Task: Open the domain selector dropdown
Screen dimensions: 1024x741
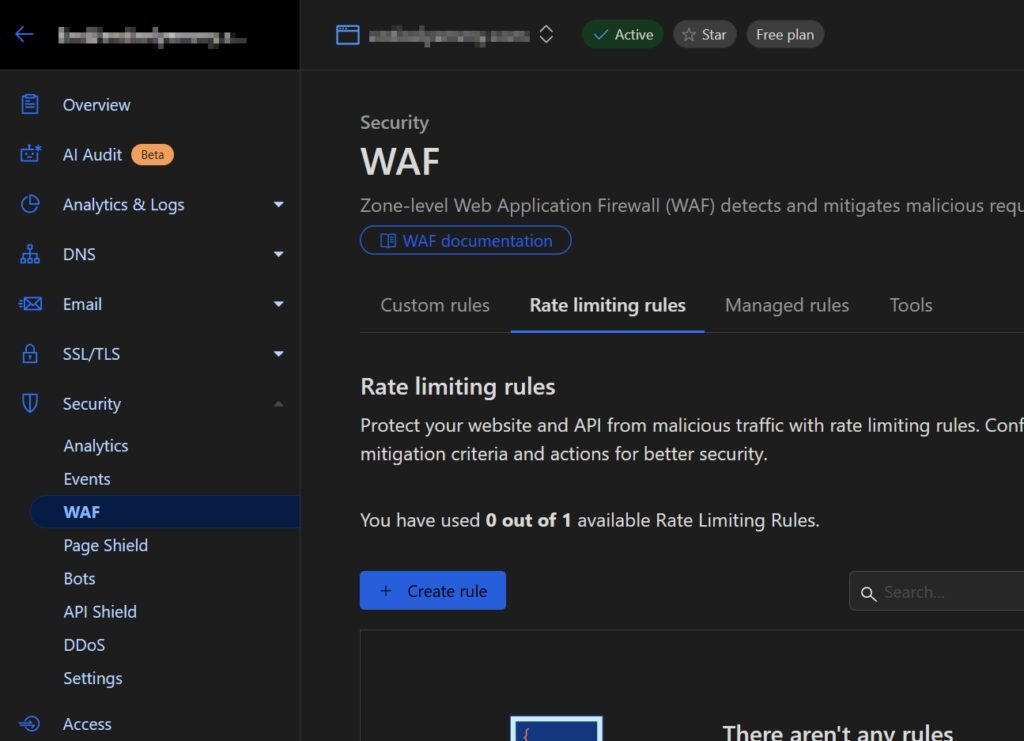Action: tap(546, 34)
